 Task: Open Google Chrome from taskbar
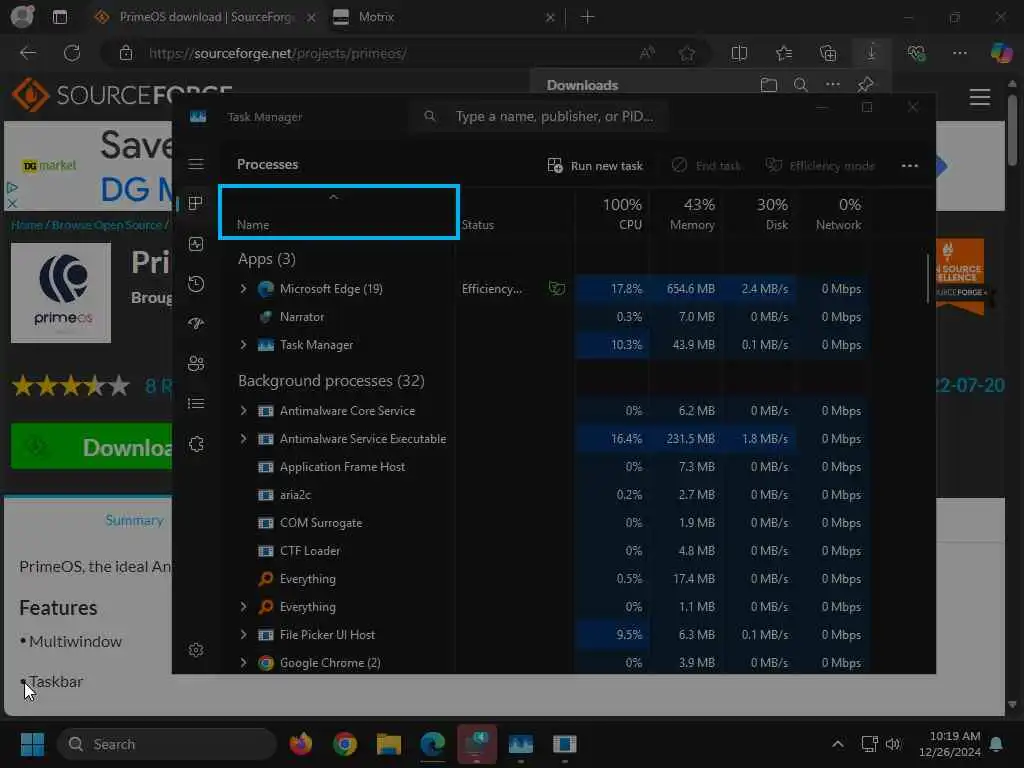click(x=345, y=744)
